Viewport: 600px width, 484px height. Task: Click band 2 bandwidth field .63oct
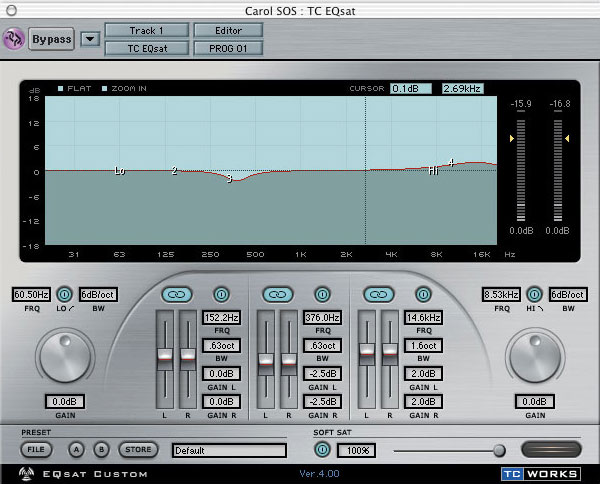point(221,345)
